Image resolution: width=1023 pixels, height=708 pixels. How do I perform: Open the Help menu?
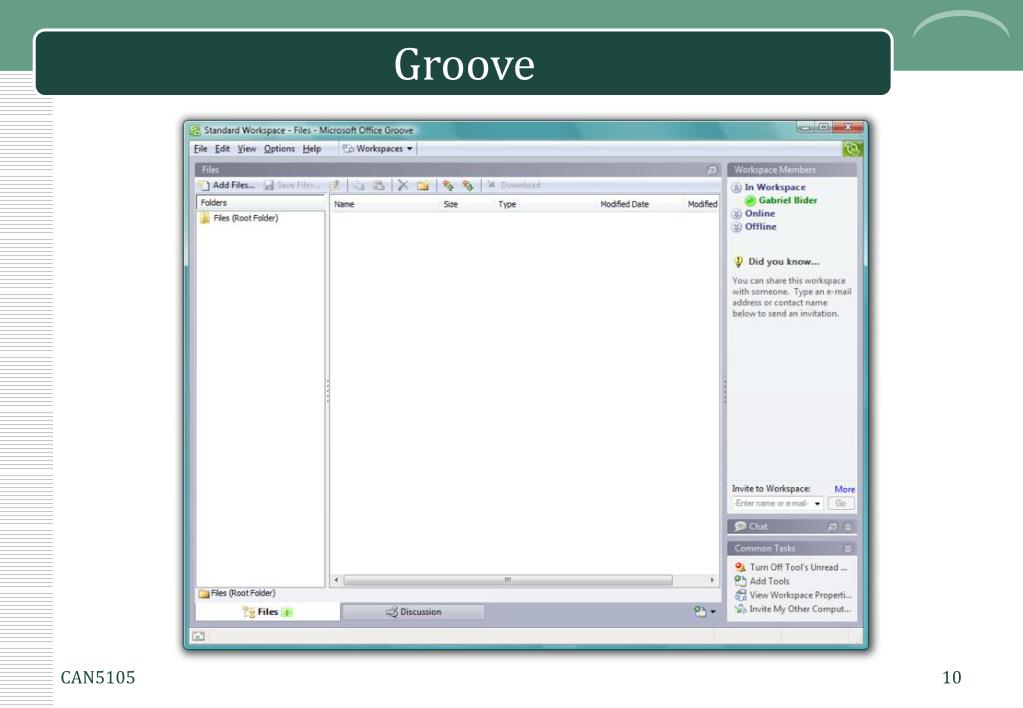coord(312,149)
